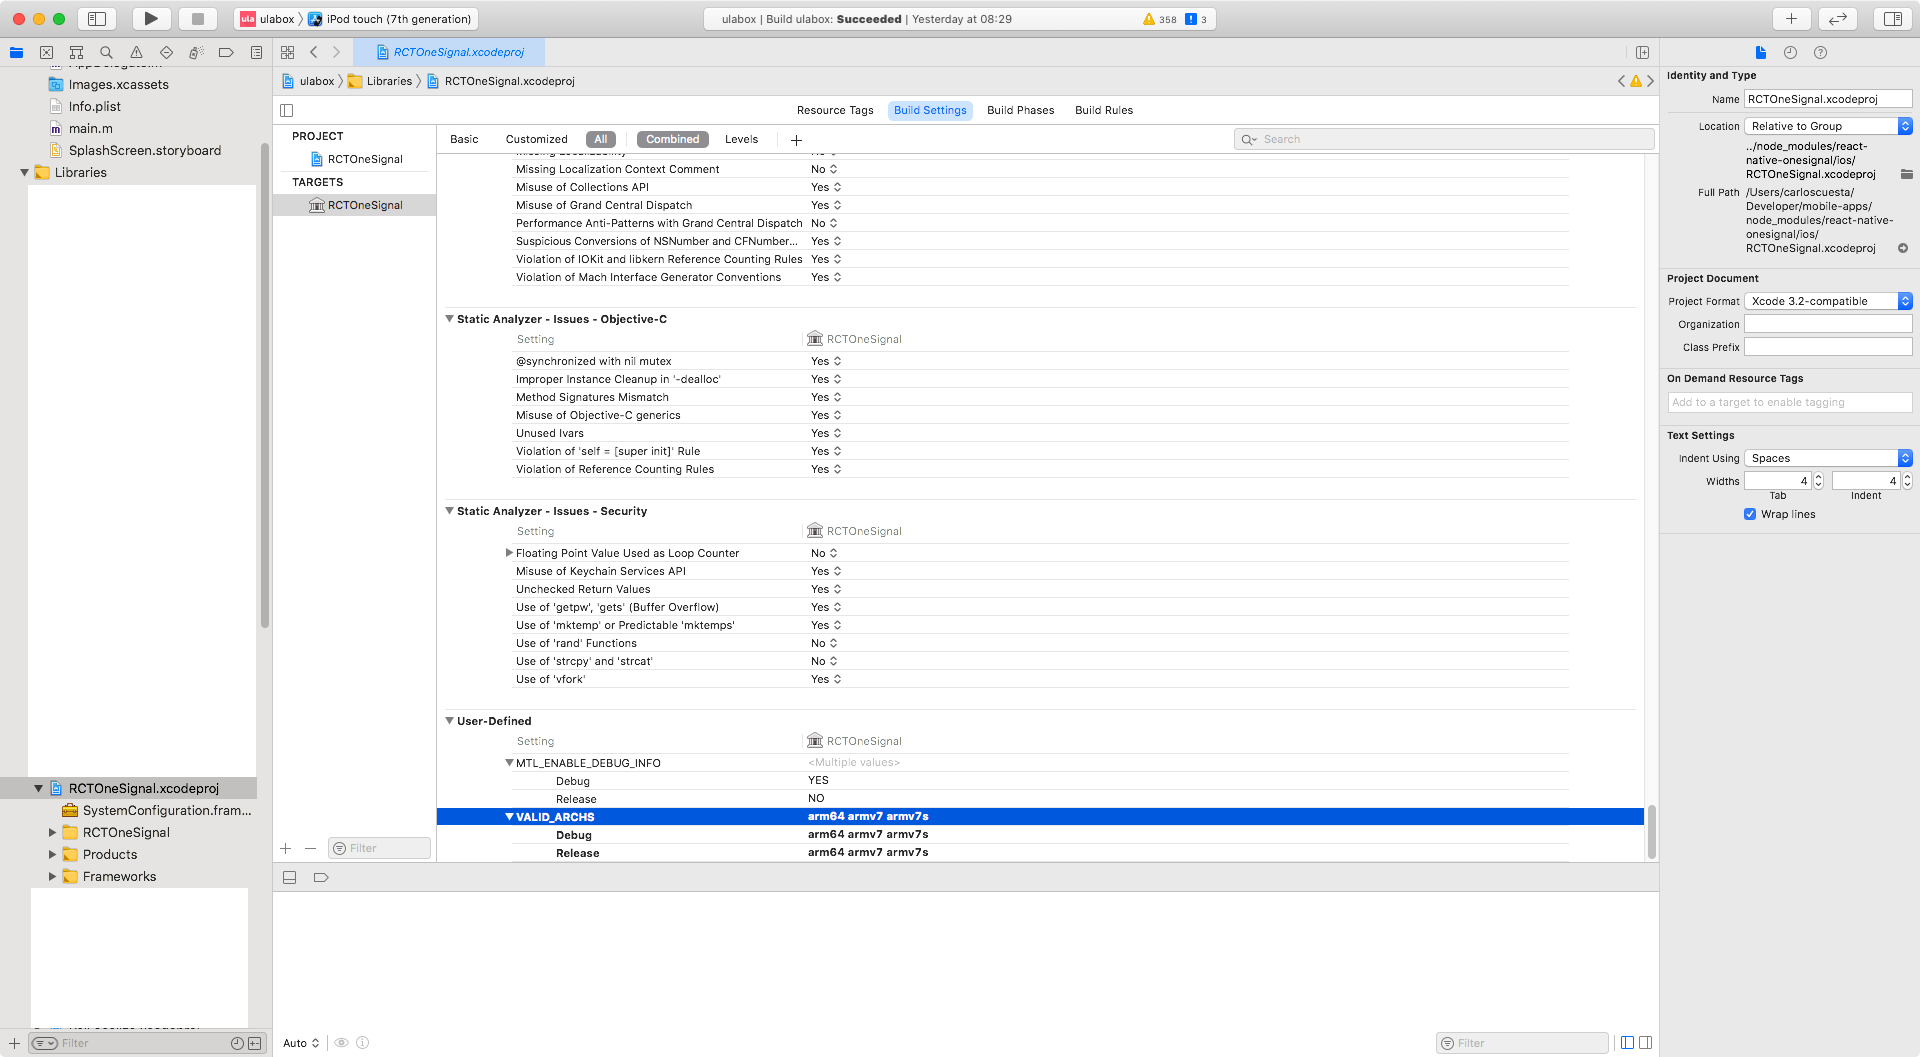This screenshot has height=1057, width=1920.
Task: Add a new build setting with plus
Action: (x=796, y=140)
